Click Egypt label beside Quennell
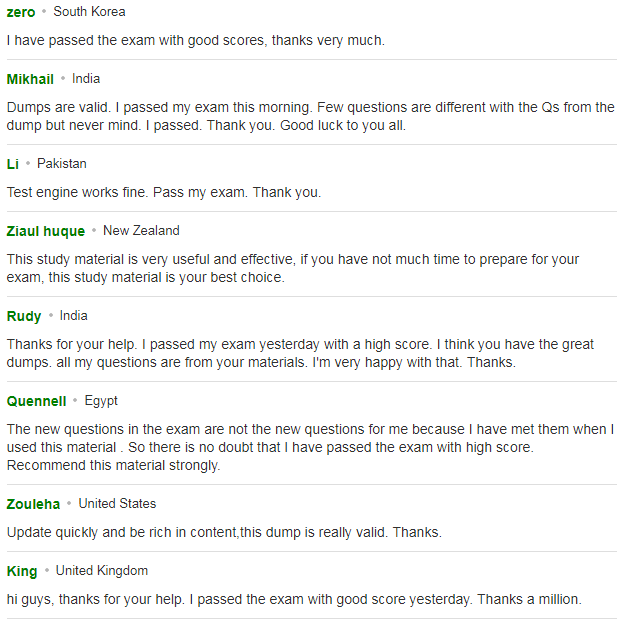 [x=101, y=401]
